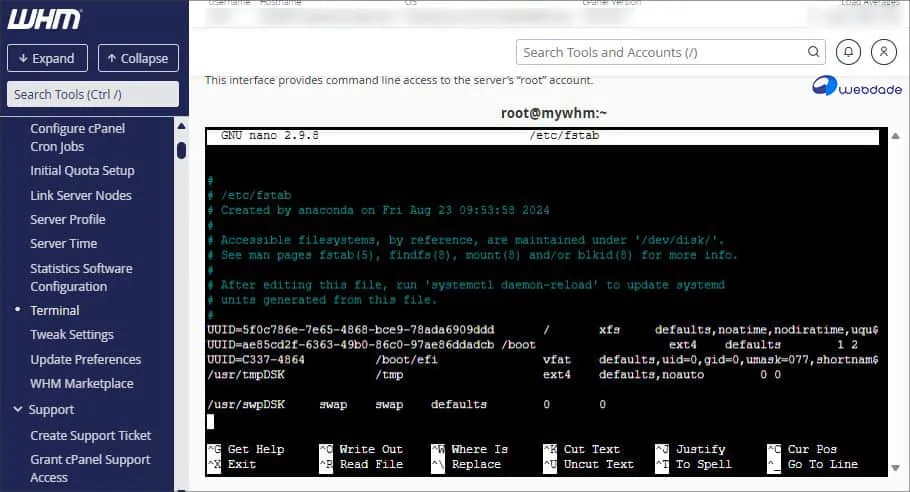This screenshot has width=910, height=492.
Task: Open Tweak Settings
Action: click(71, 334)
